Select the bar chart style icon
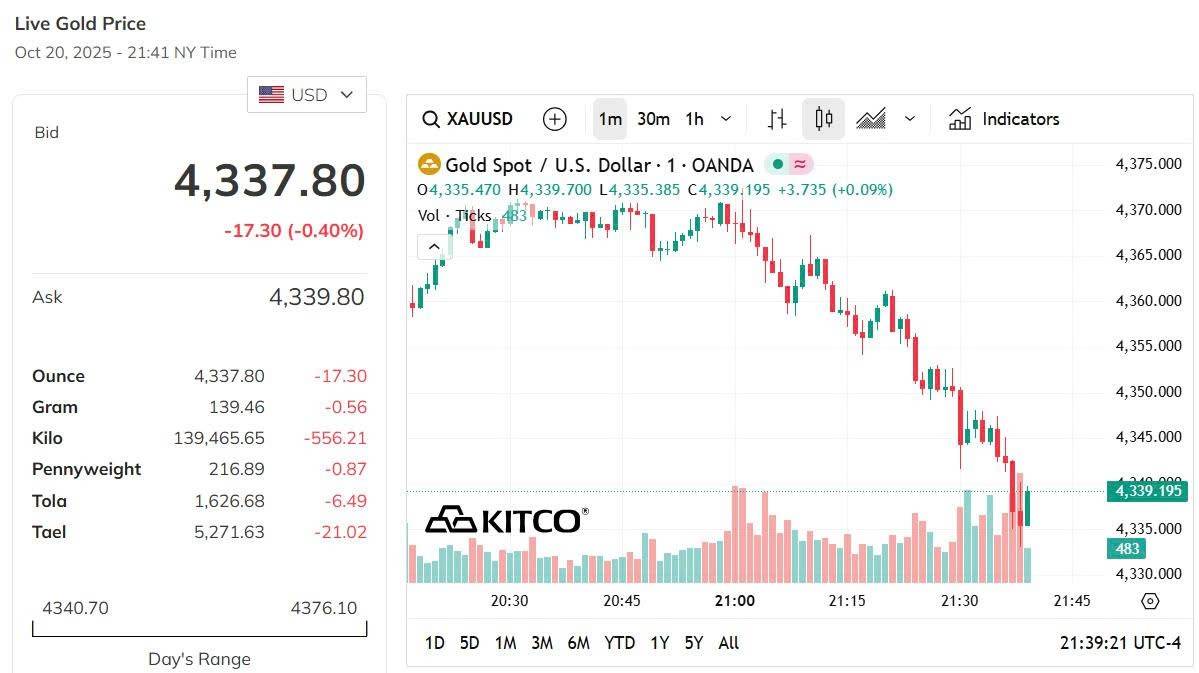The height and width of the screenshot is (673, 1199). point(776,119)
